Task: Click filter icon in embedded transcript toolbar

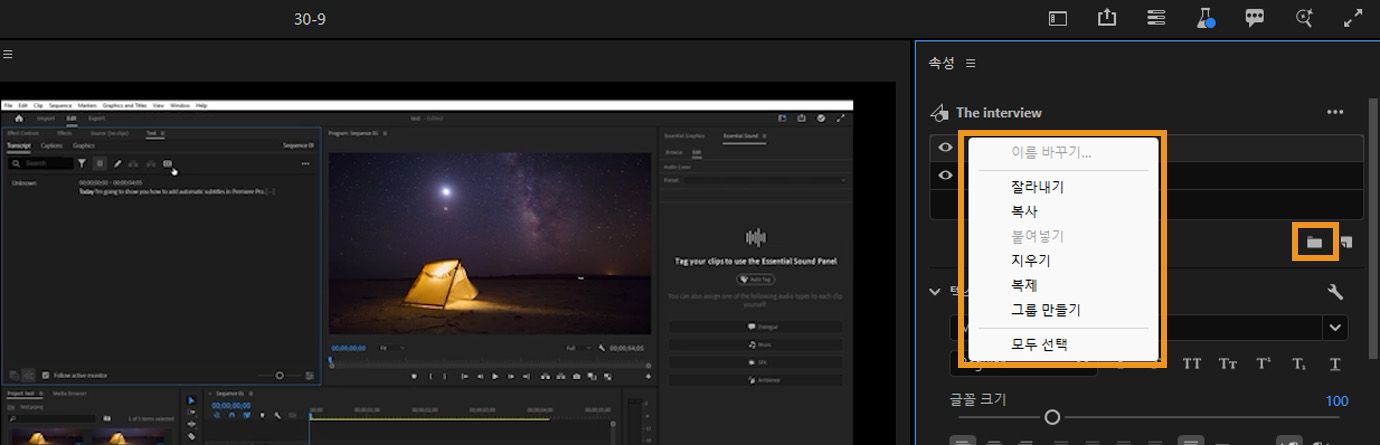Action: pyautogui.click(x=83, y=163)
